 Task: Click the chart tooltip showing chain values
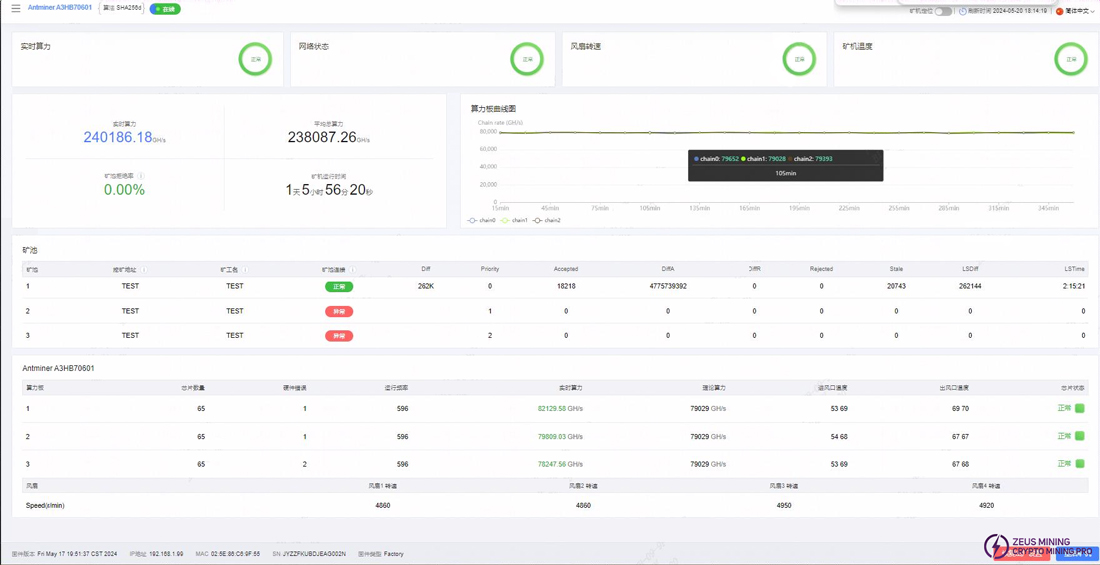click(785, 165)
